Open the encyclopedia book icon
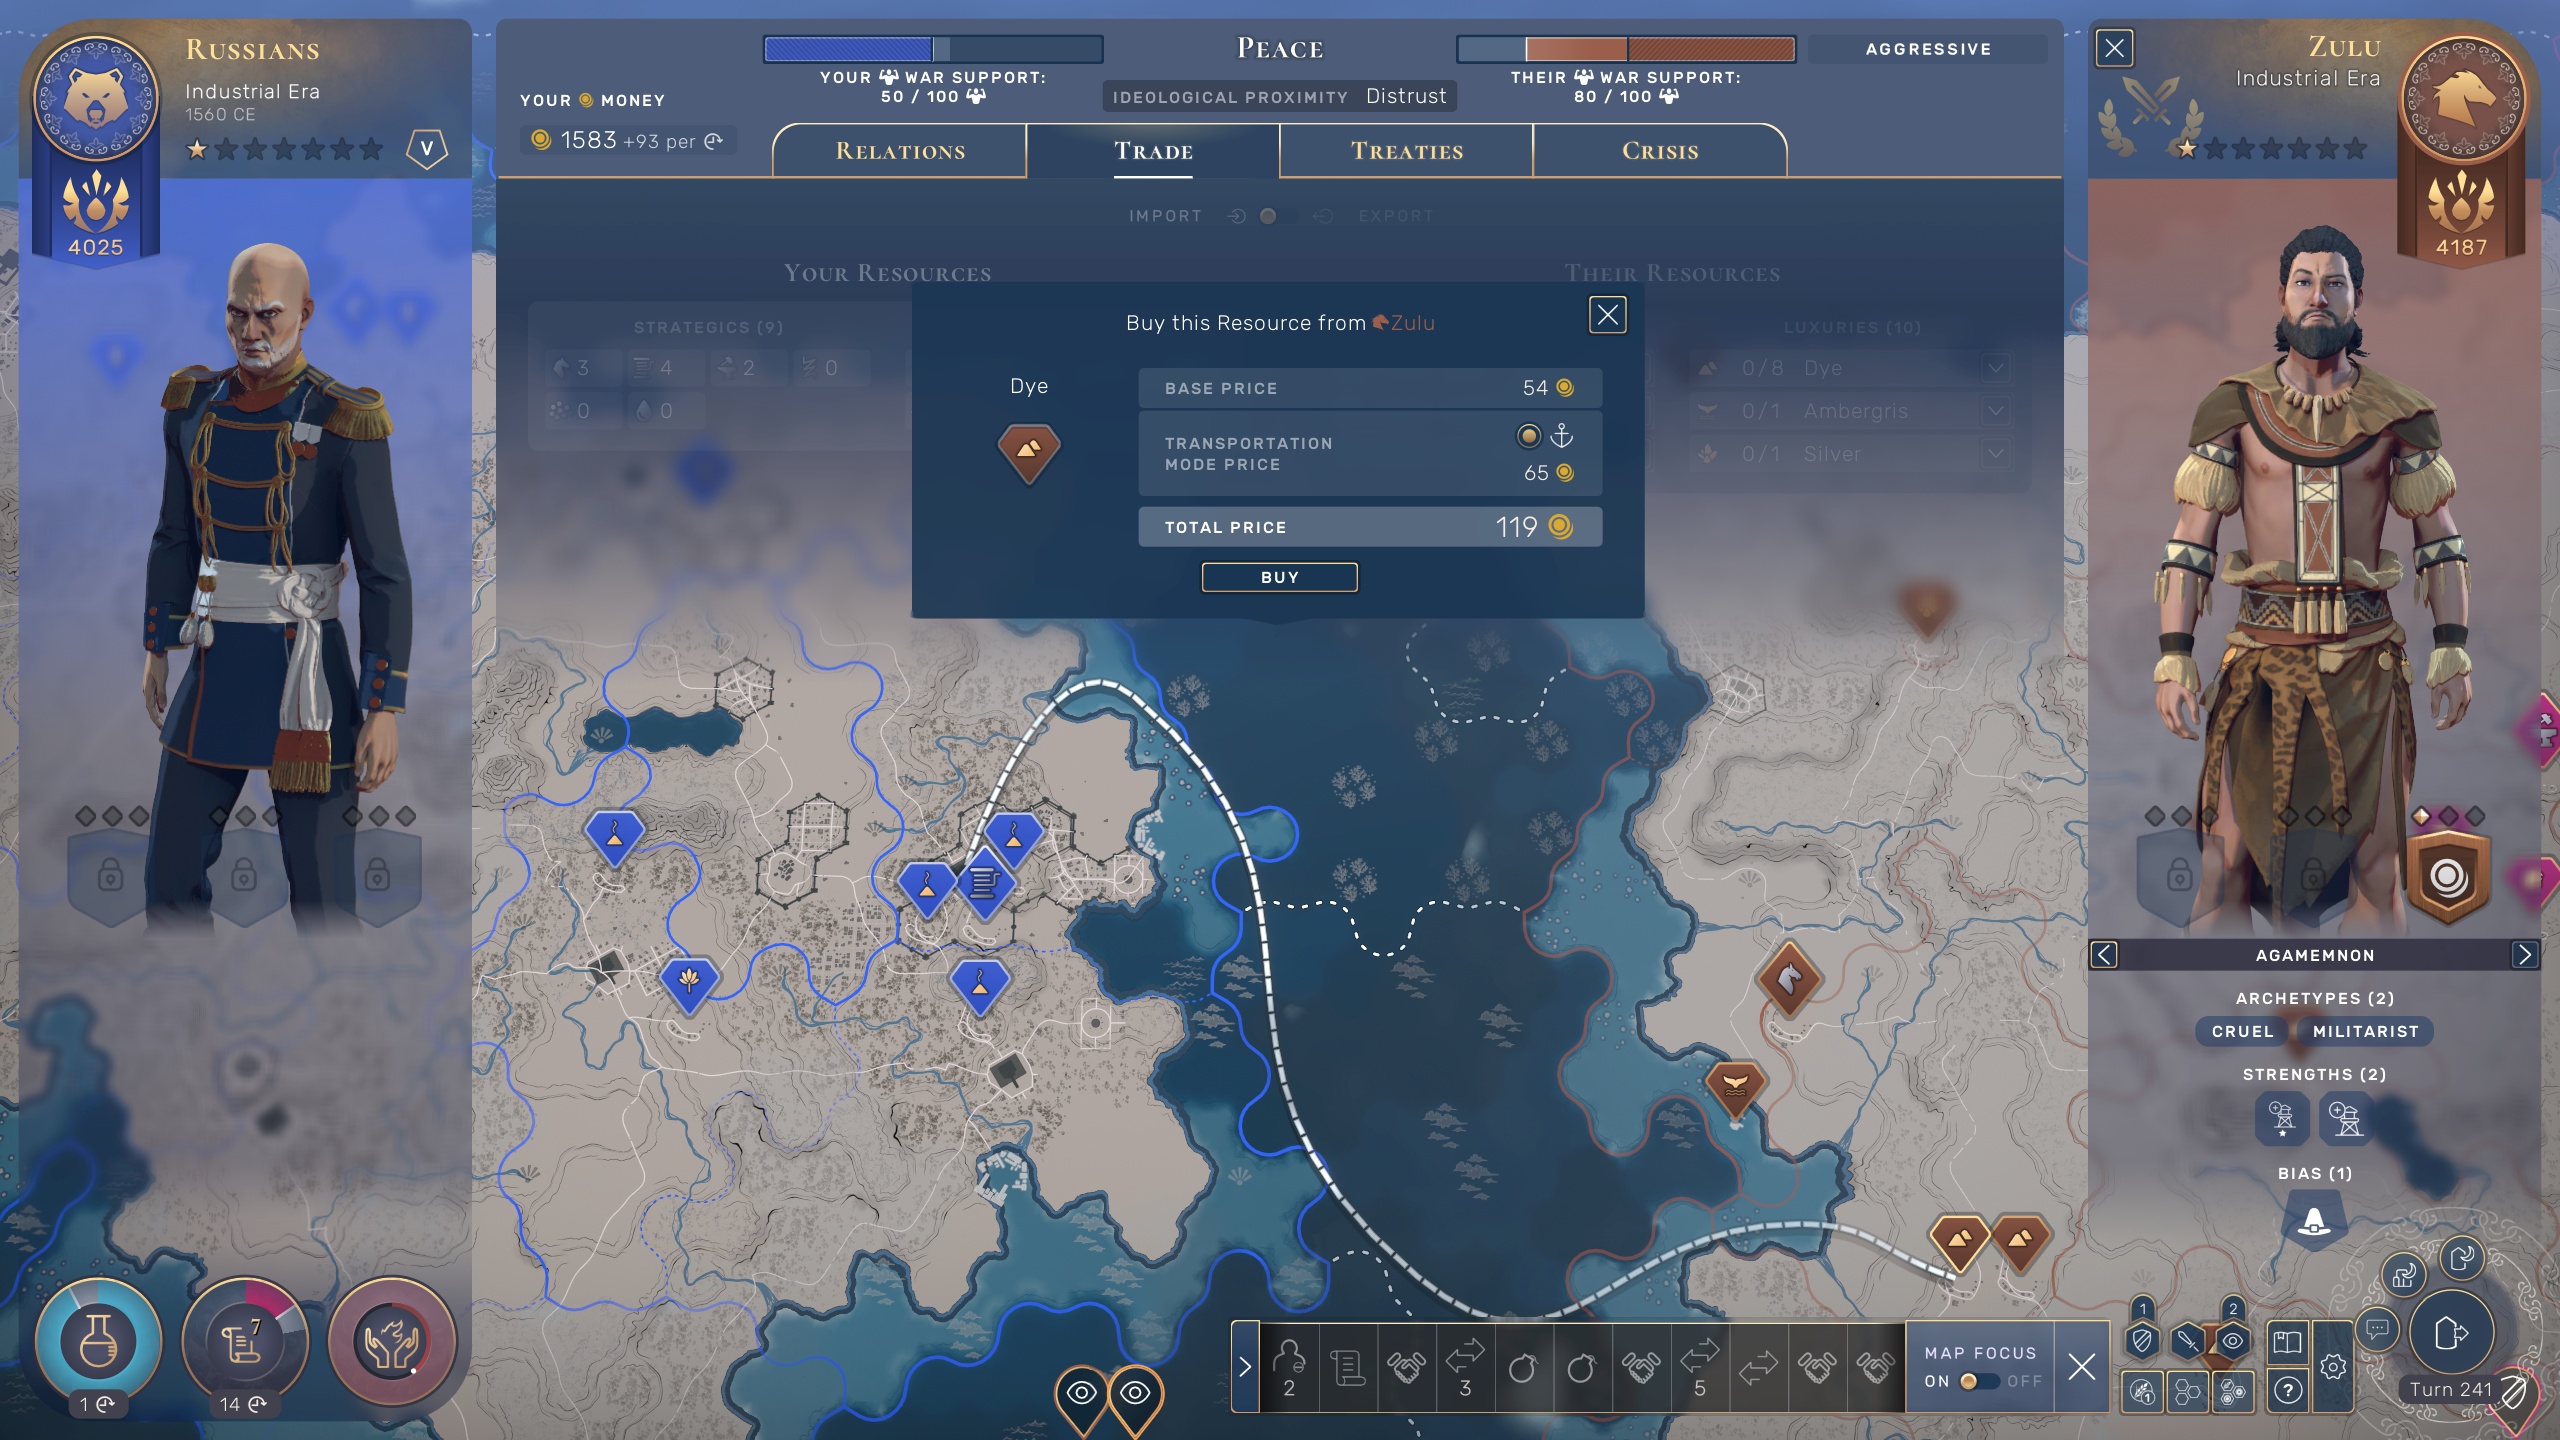This screenshot has width=2560, height=1440. tap(2287, 1342)
